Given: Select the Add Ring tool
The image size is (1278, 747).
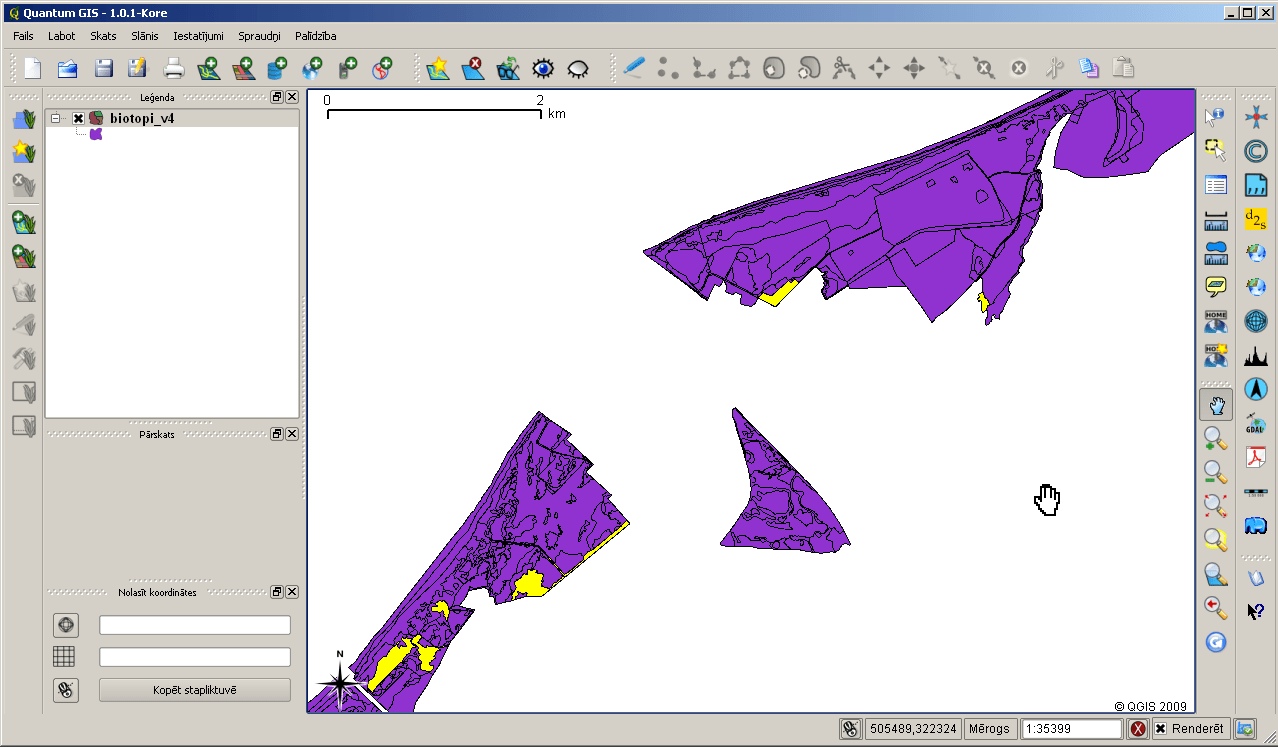Looking at the screenshot, I should pyautogui.click(x=774, y=68).
